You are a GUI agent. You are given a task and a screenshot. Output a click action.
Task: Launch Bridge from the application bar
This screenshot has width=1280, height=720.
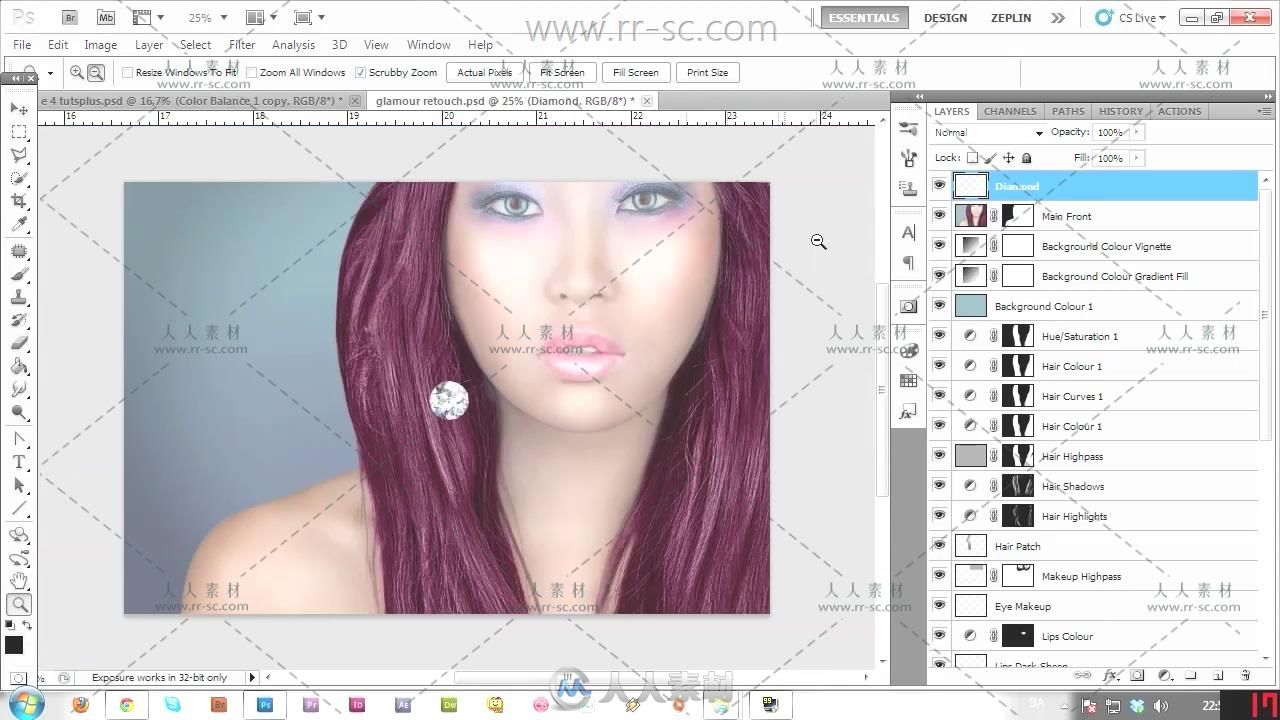tap(70, 17)
